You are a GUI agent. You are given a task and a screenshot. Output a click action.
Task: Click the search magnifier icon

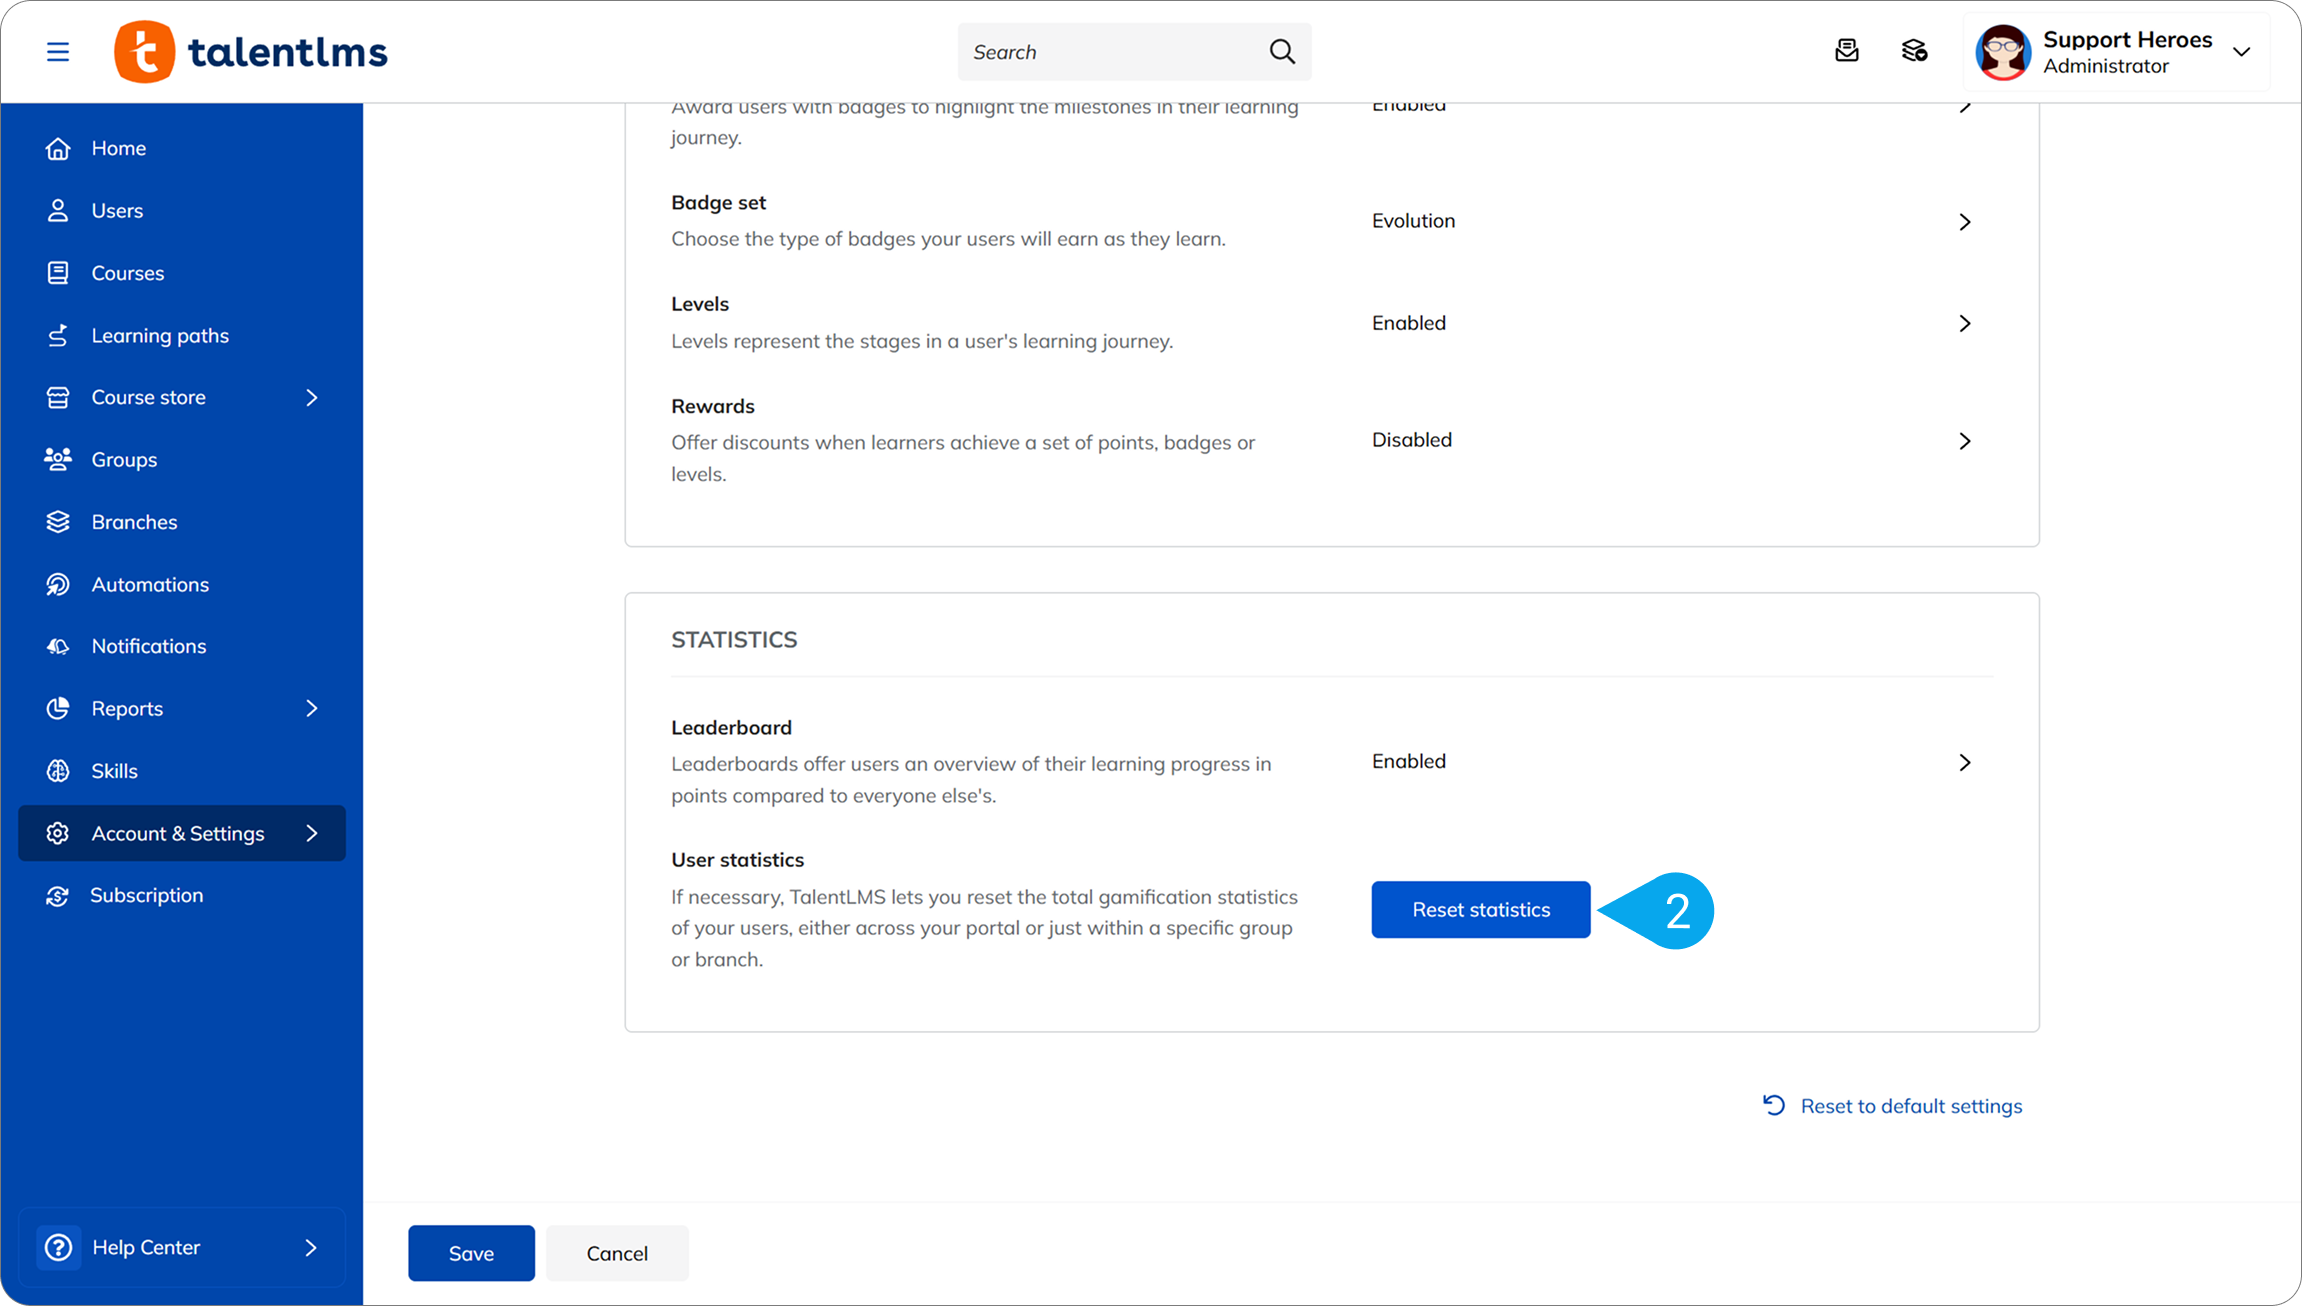(x=1282, y=52)
